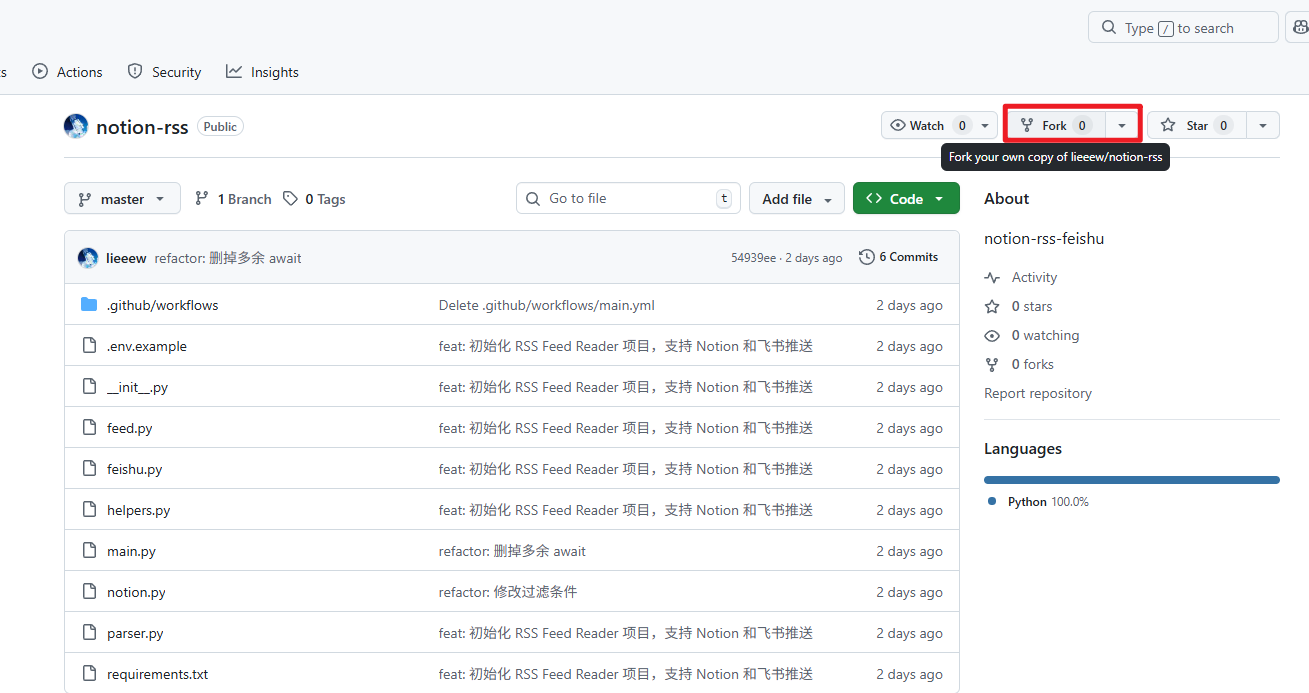Open the helpers.py file

point(139,510)
